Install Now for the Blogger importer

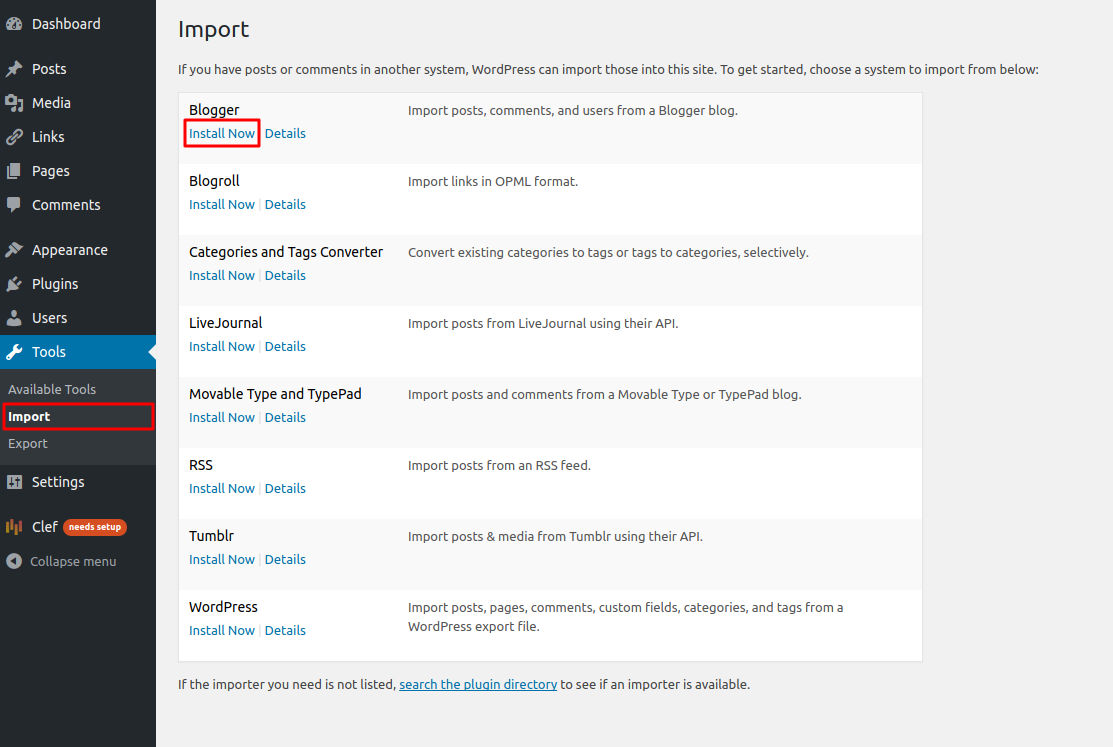click(x=221, y=133)
